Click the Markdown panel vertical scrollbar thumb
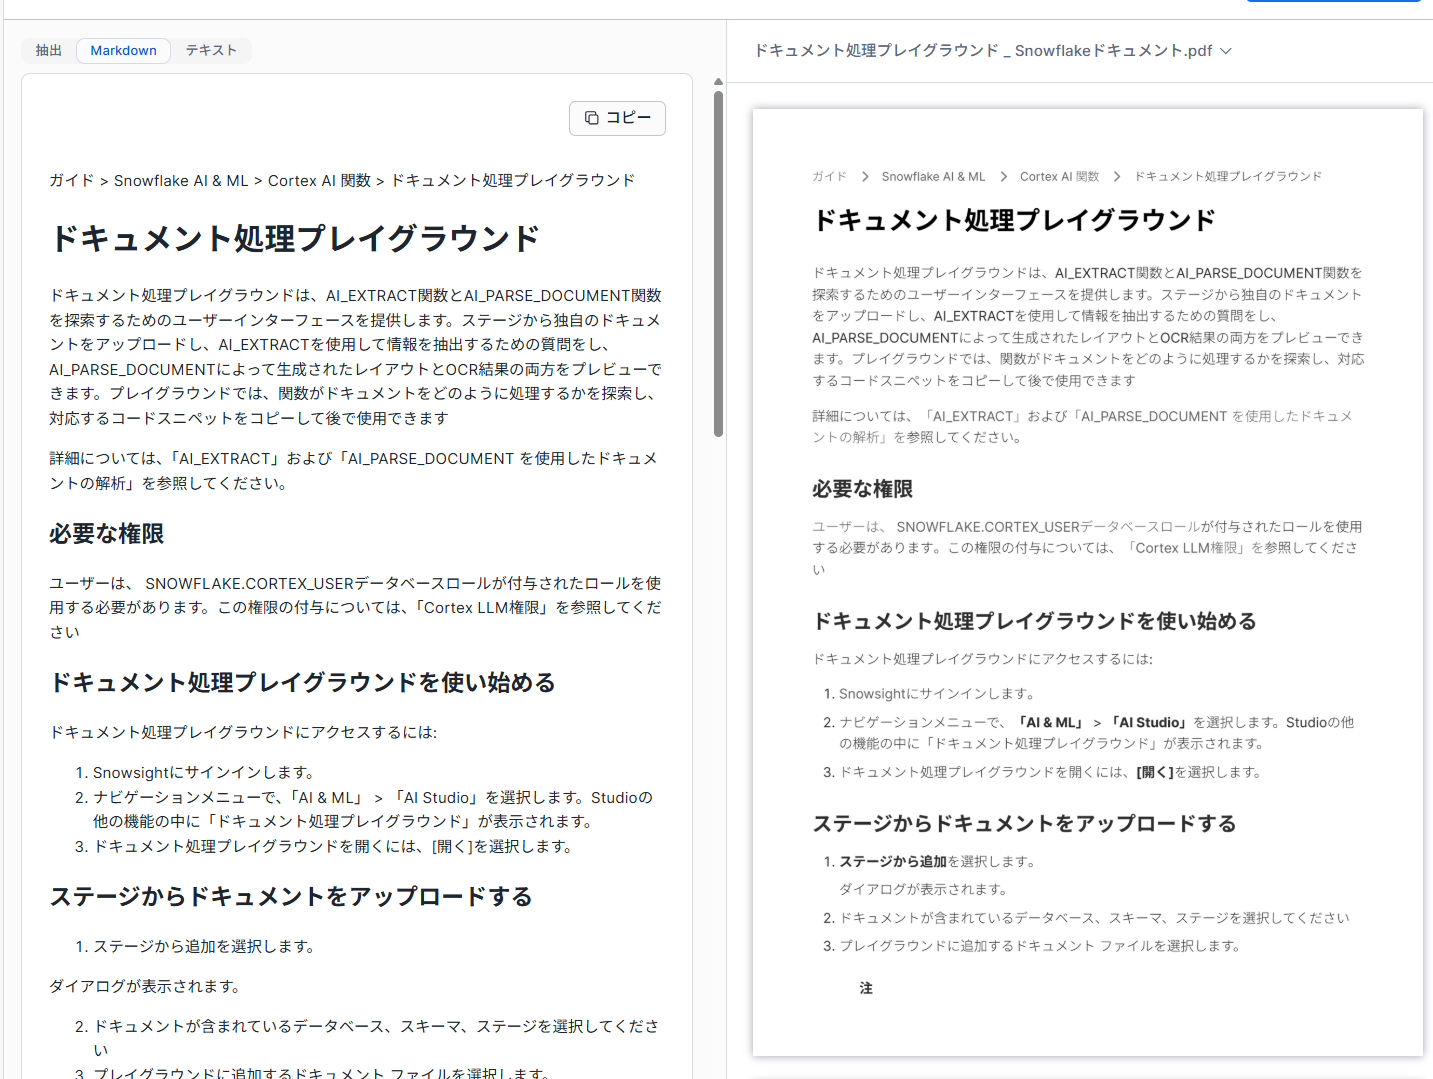Image resolution: width=1433 pixels, height=1079 pixels. tap(718, 264)
